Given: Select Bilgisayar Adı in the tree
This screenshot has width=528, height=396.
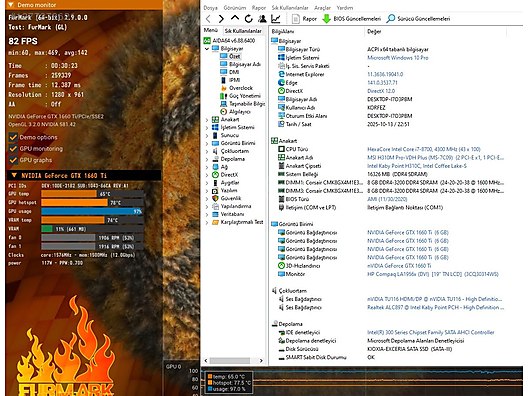Looking at the screenshot, I should (245, 64).
